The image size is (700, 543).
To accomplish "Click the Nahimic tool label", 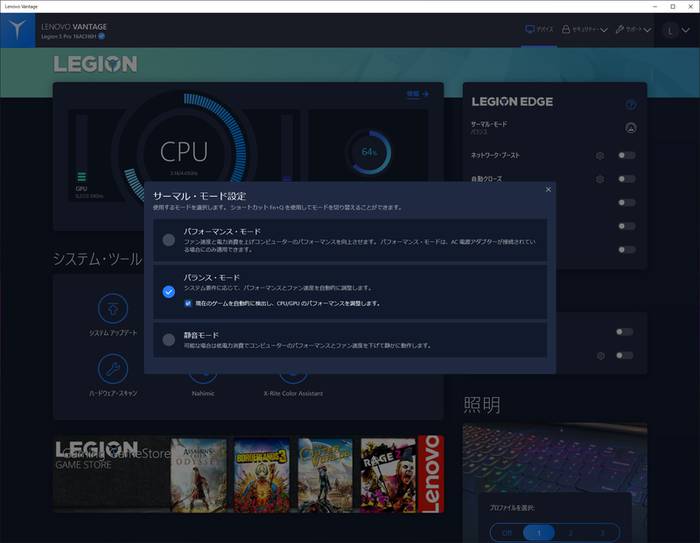I will (x=203, y=393).
